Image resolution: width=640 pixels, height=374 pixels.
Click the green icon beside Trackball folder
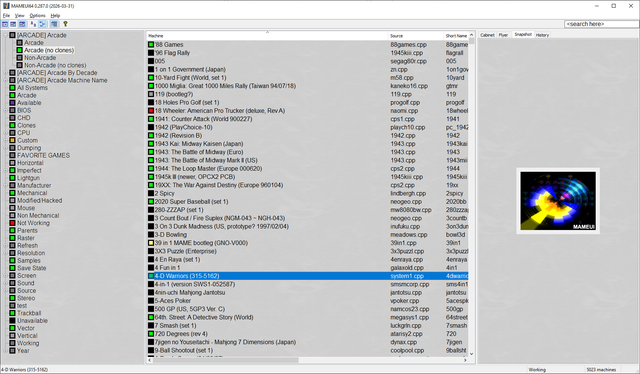[x=12, y=313]
